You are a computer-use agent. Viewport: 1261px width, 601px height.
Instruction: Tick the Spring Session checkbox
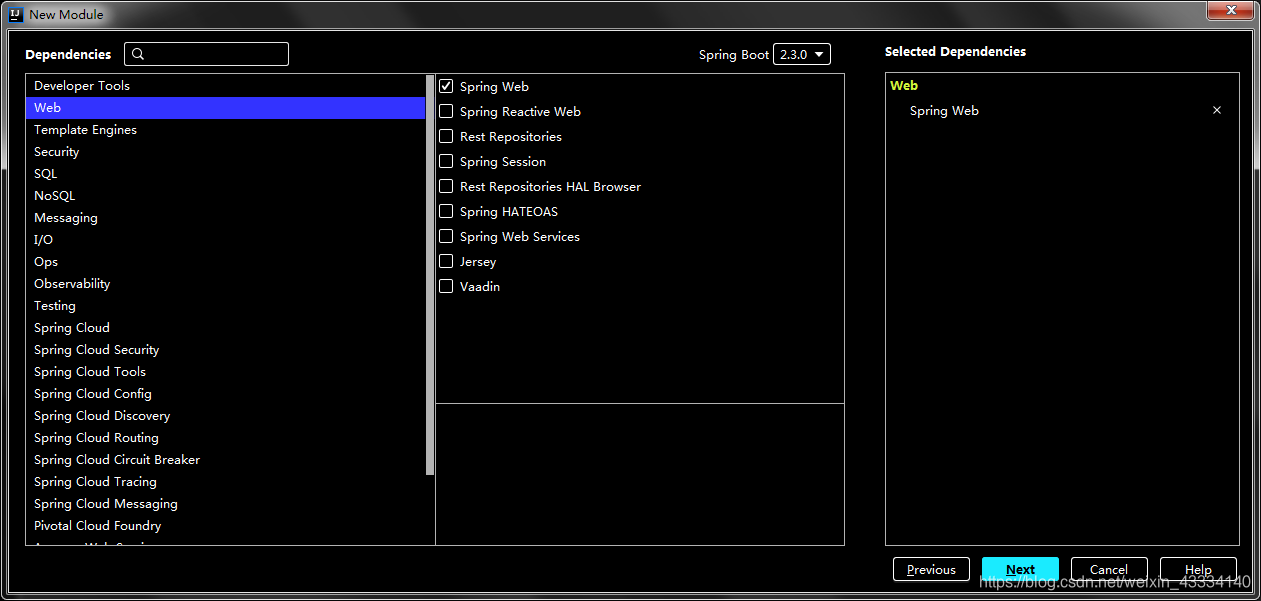click(446, 162)
